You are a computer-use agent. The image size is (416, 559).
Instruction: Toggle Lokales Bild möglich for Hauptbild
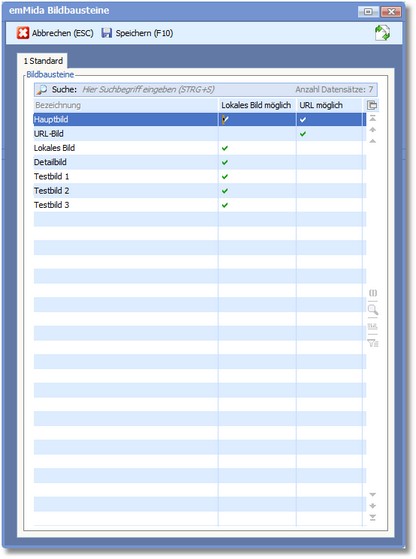(225, 119)
